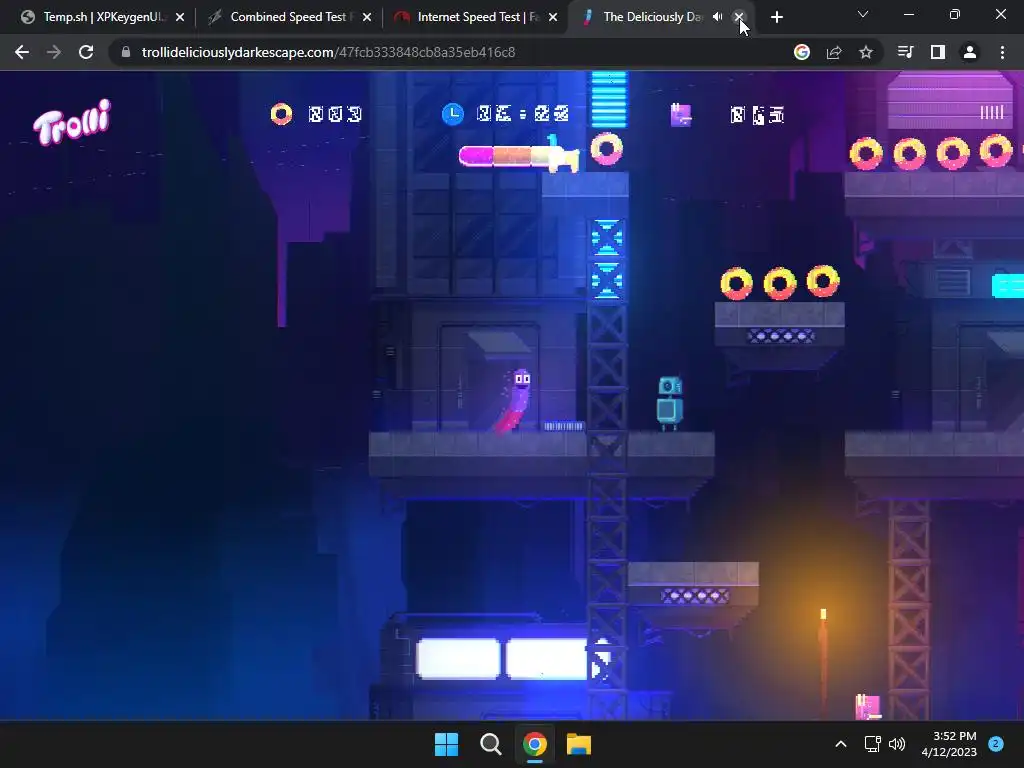Open the tab search dropdown chevron

click(863, 14)
